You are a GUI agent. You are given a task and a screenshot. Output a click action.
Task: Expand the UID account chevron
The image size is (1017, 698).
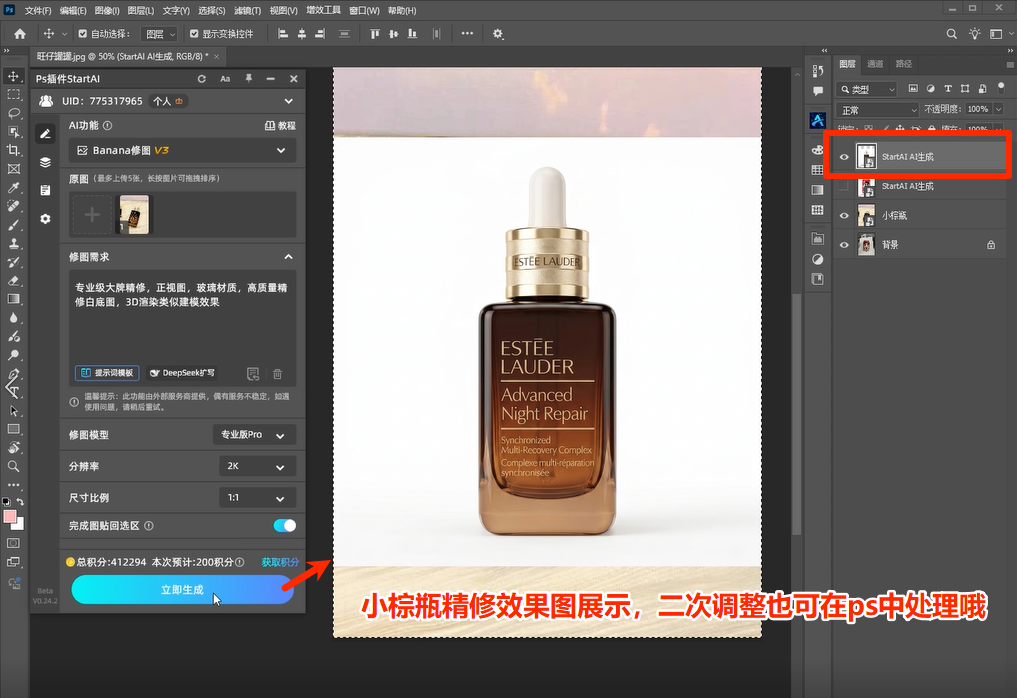289,101
